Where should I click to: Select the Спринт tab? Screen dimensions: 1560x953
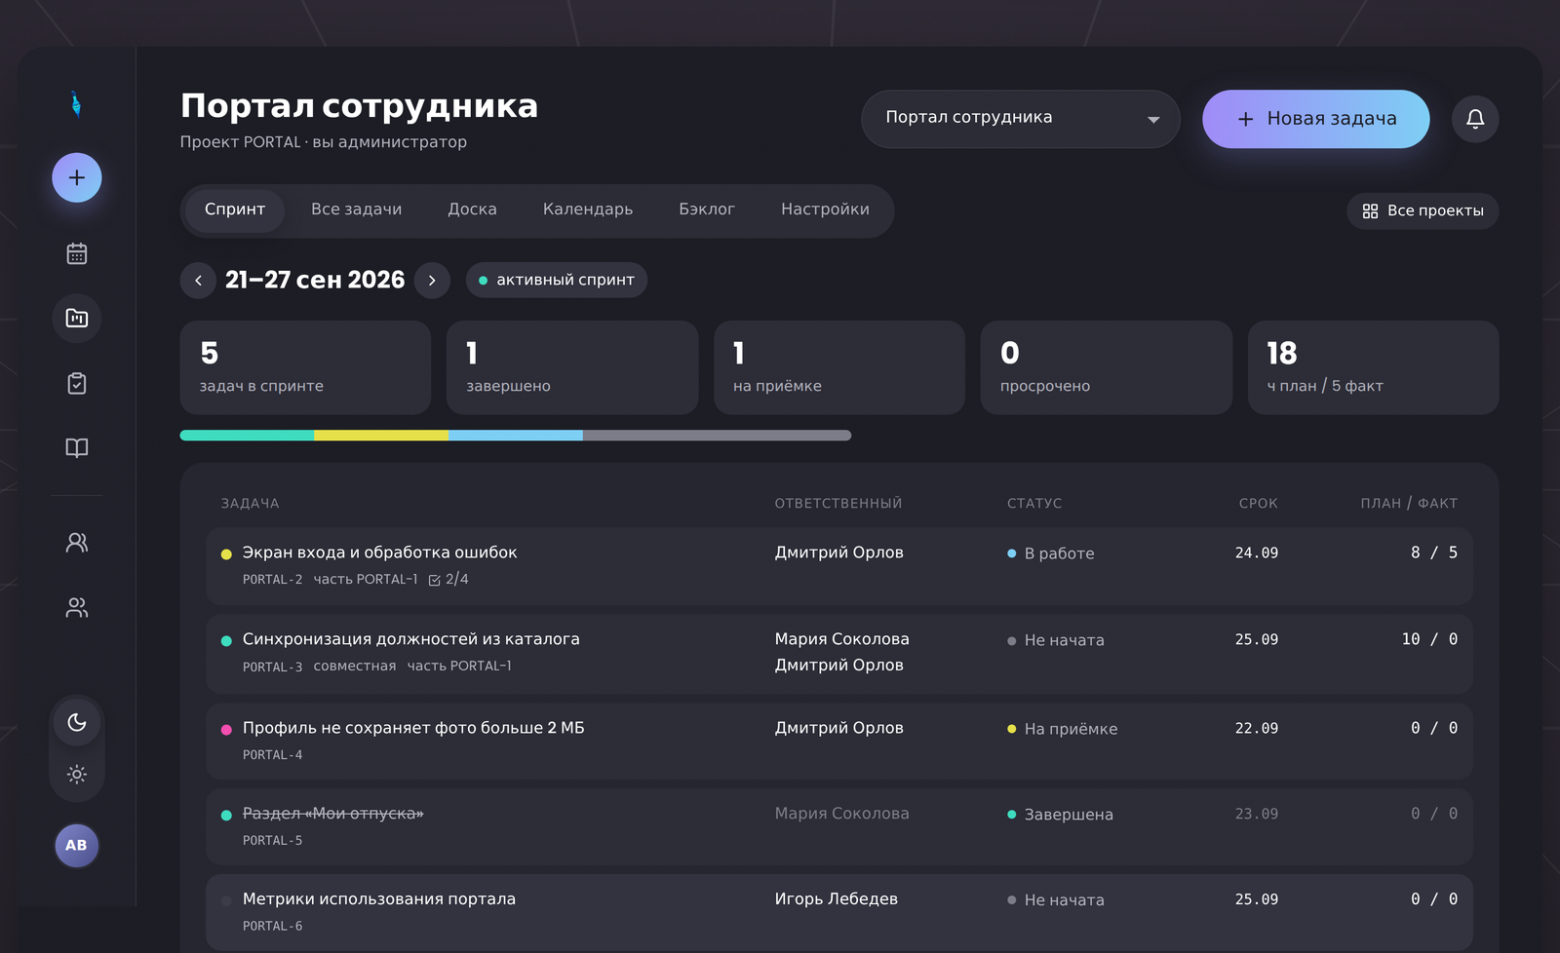[235, 210]
